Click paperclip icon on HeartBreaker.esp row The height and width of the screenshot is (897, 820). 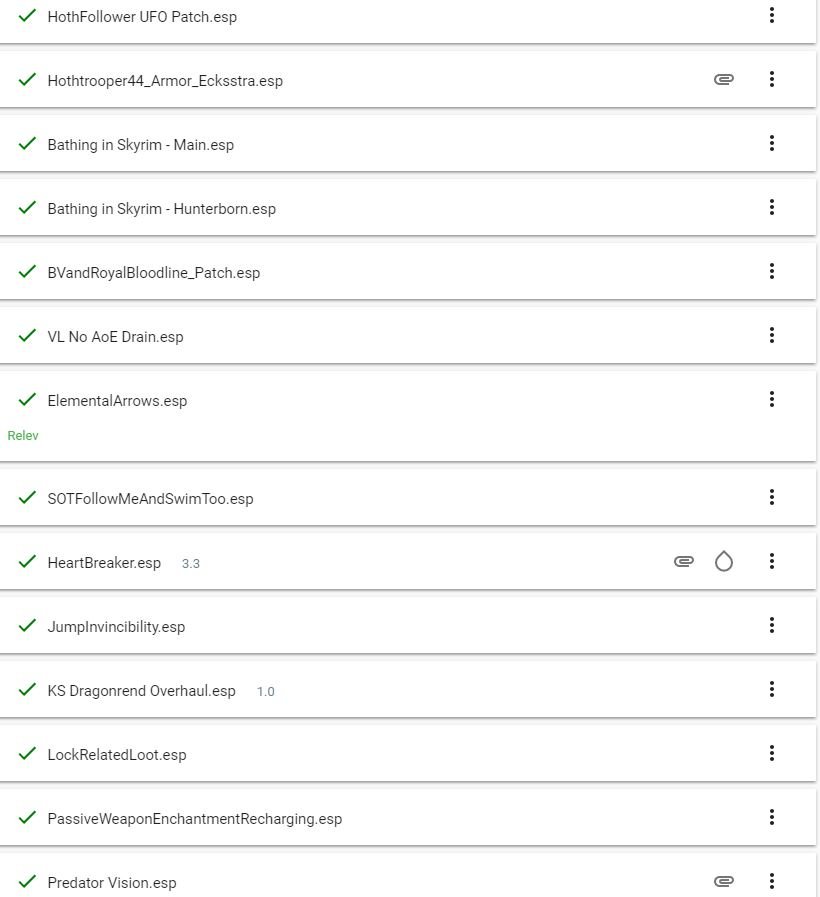[x=684, y=561]
